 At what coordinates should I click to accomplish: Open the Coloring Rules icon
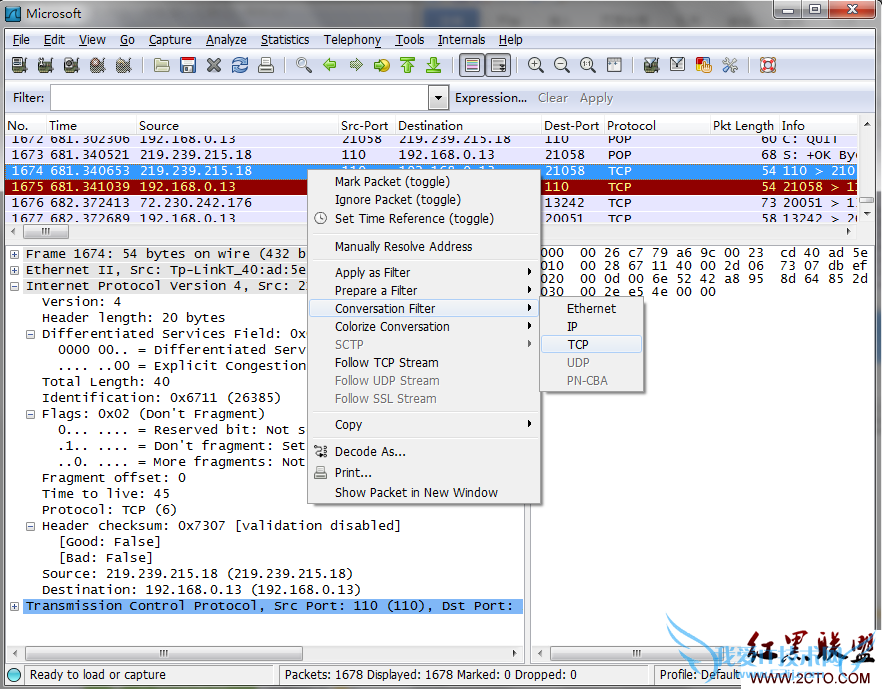(x=703, y=66)
